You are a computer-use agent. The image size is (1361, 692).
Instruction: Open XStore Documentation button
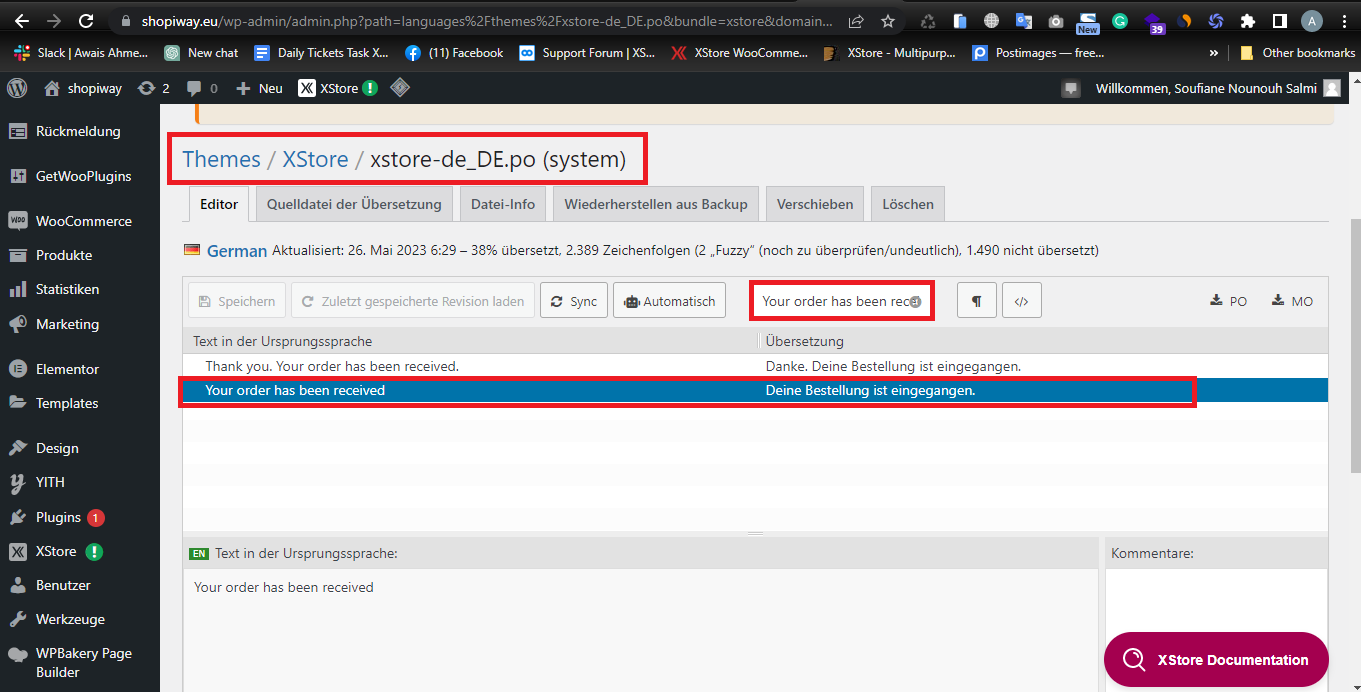(x=1216, y=660)
